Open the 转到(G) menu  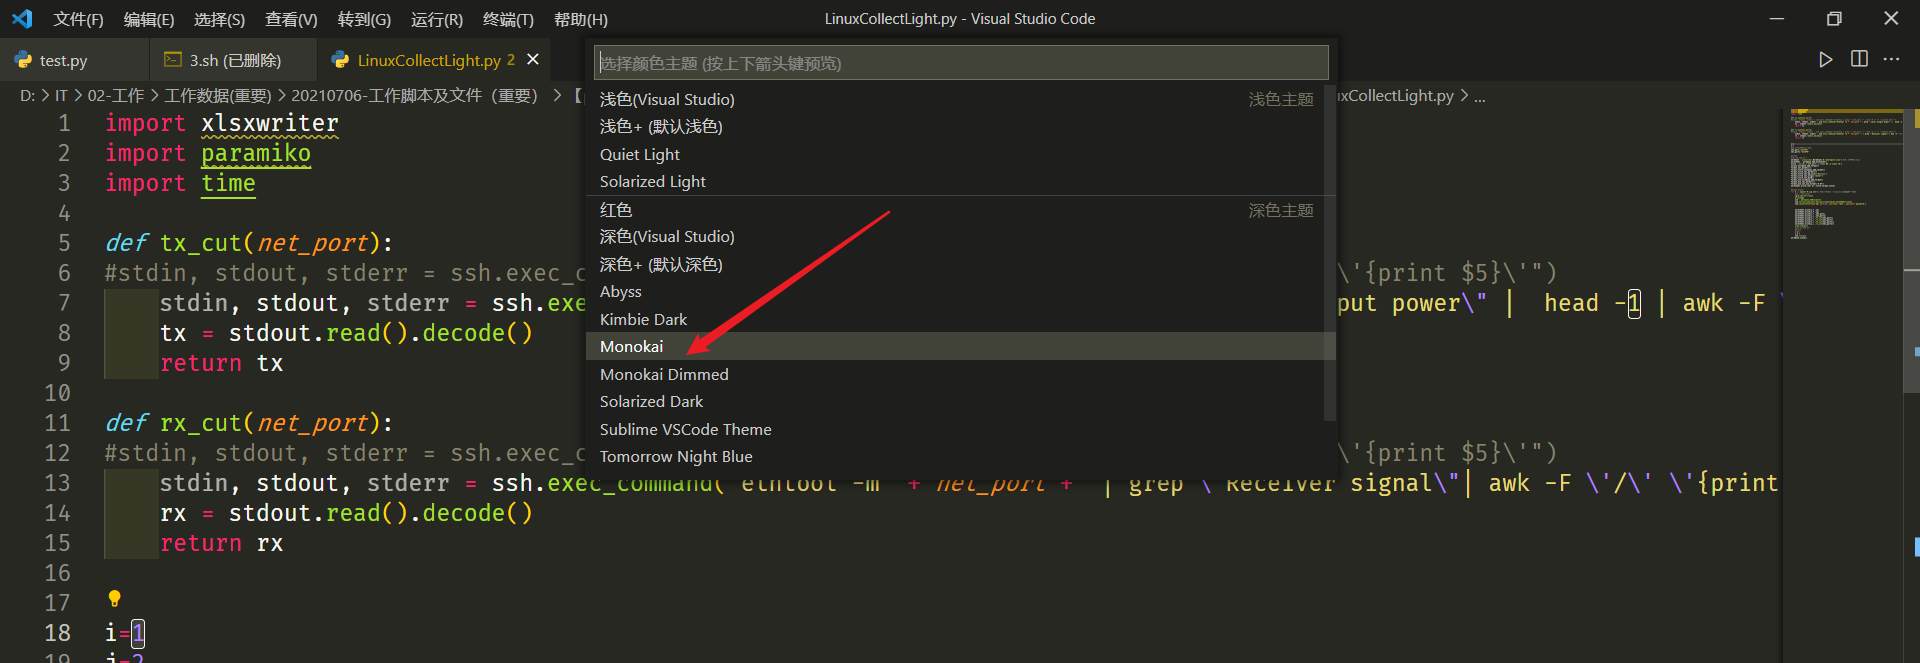[364, 19]
